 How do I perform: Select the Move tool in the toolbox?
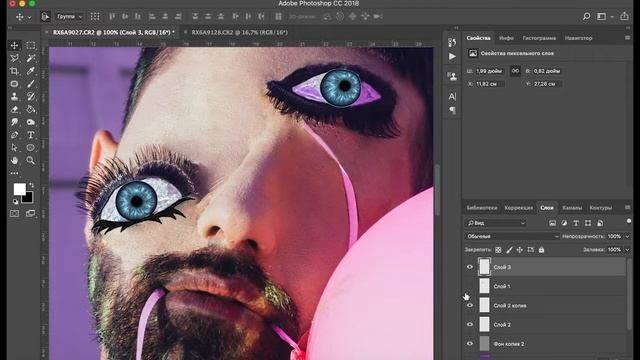coord(14,45)
